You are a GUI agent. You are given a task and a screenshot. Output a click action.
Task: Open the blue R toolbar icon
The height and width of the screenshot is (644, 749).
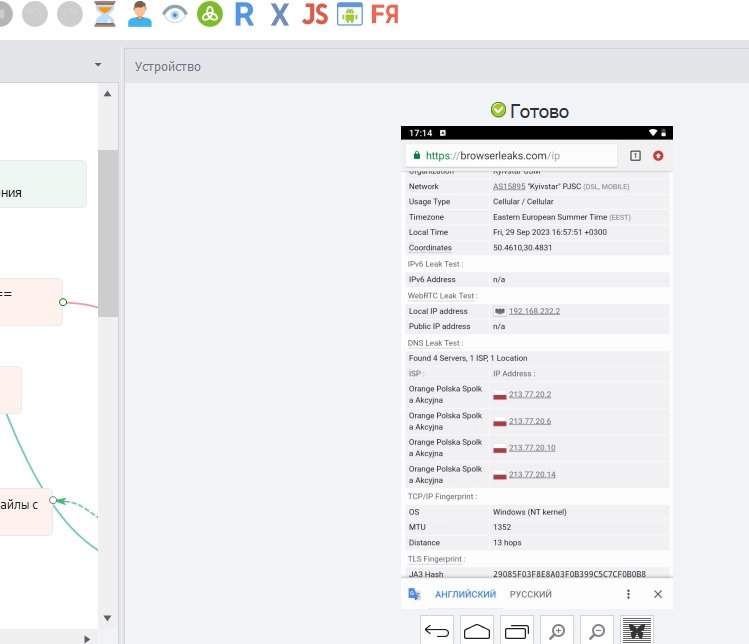(244, 14)
